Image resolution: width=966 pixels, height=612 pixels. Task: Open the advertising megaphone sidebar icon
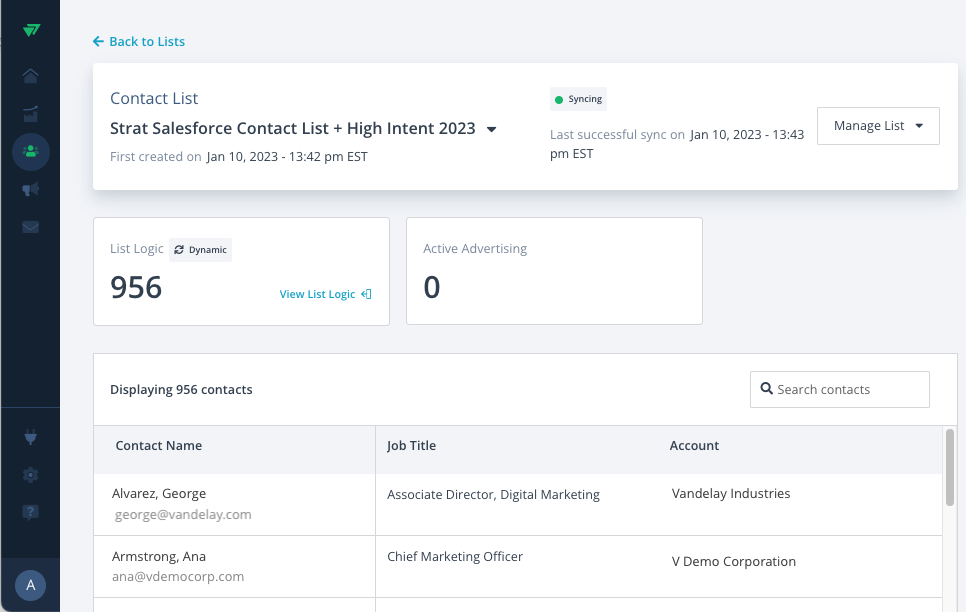click(30, 189)
